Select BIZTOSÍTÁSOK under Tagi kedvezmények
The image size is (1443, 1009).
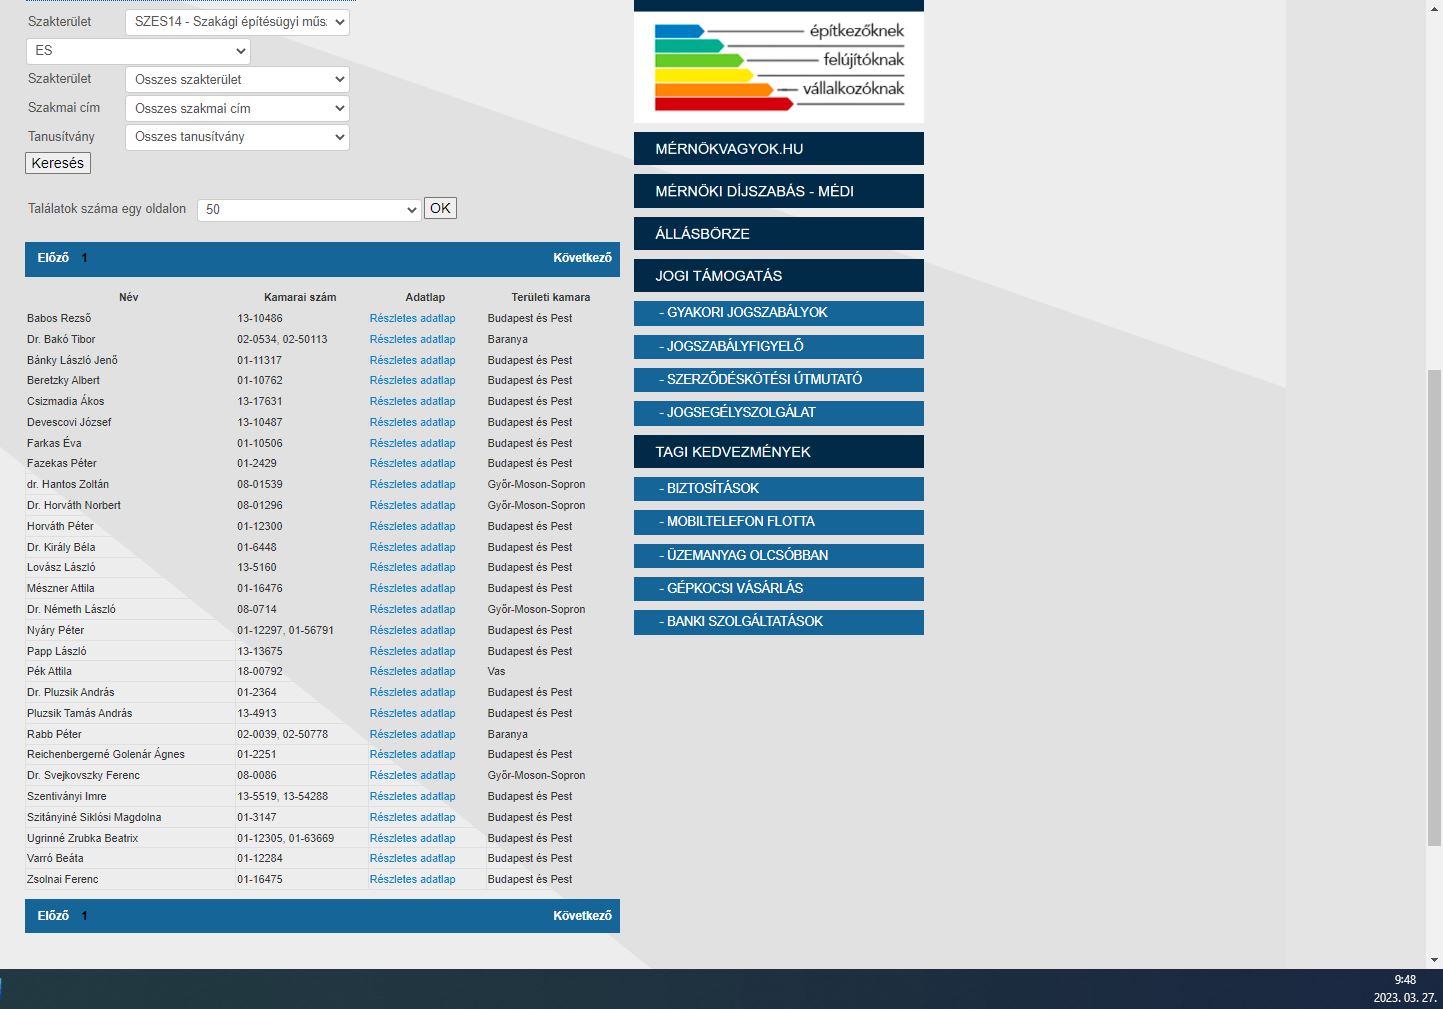pos(779,489)
